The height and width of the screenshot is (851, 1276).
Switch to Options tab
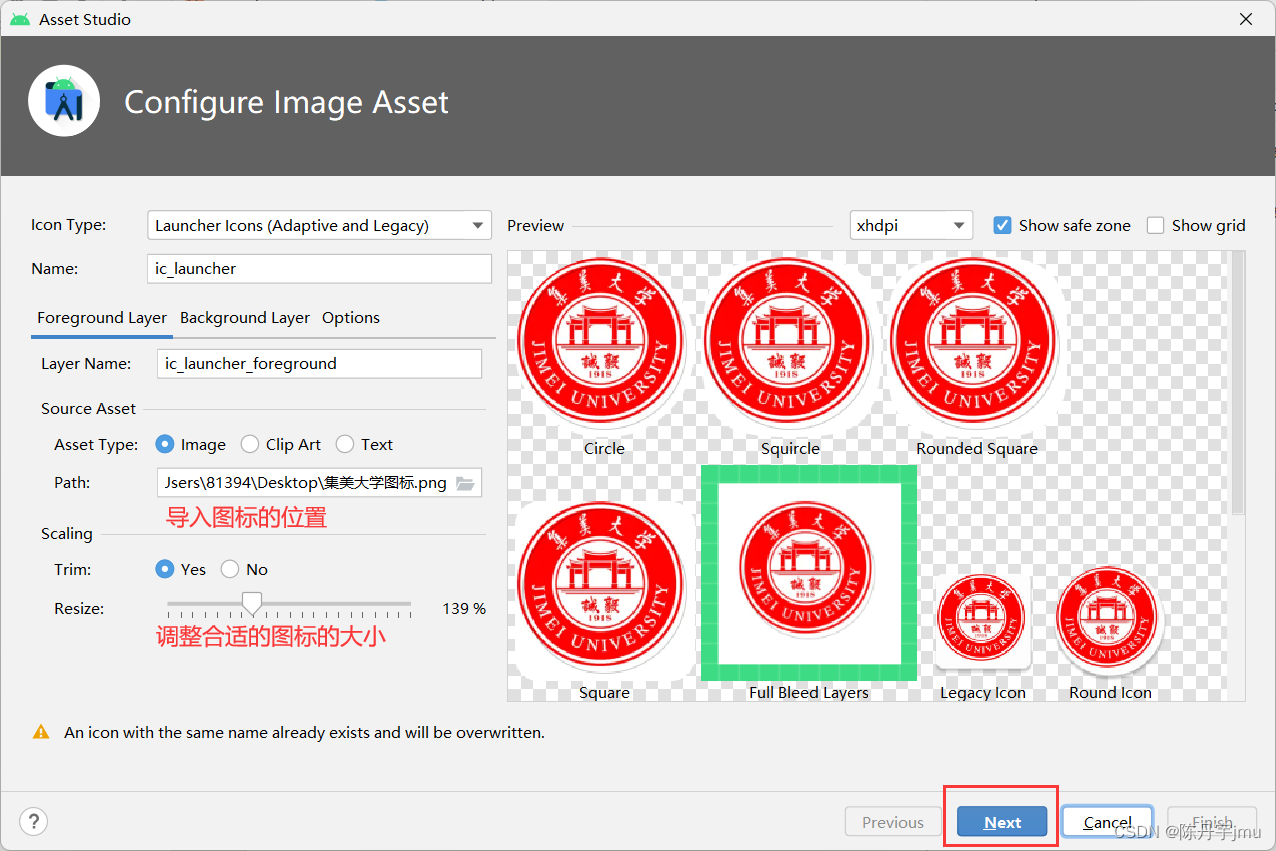(351, 318)
